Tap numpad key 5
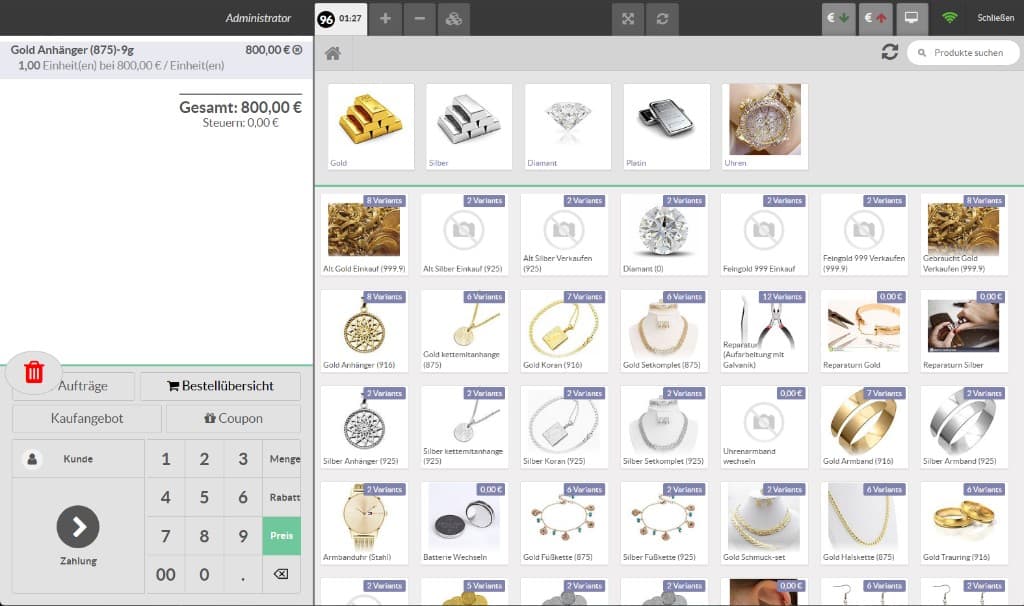This screenshot has height=606, width=1024. [x=204, y=497]
